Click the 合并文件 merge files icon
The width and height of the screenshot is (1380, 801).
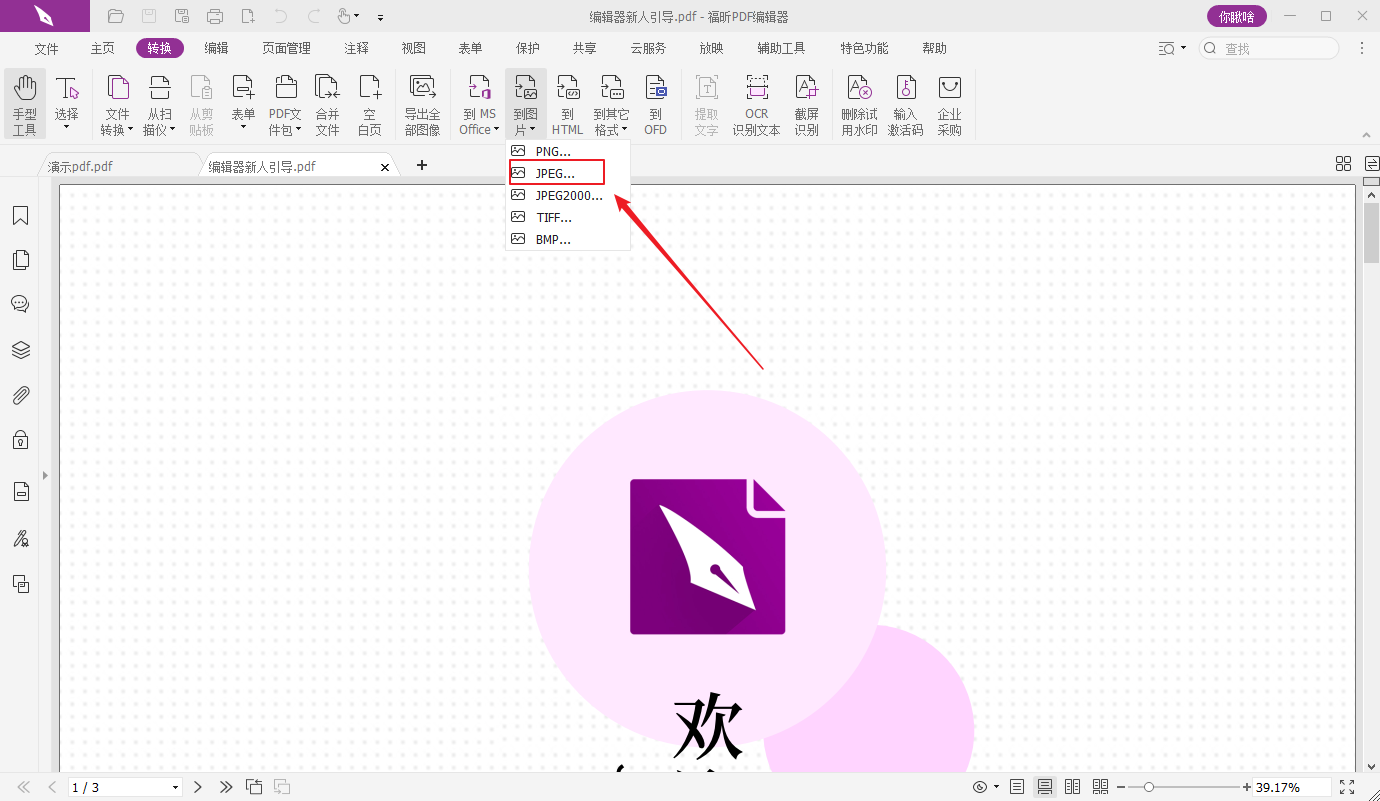point(327,104)
